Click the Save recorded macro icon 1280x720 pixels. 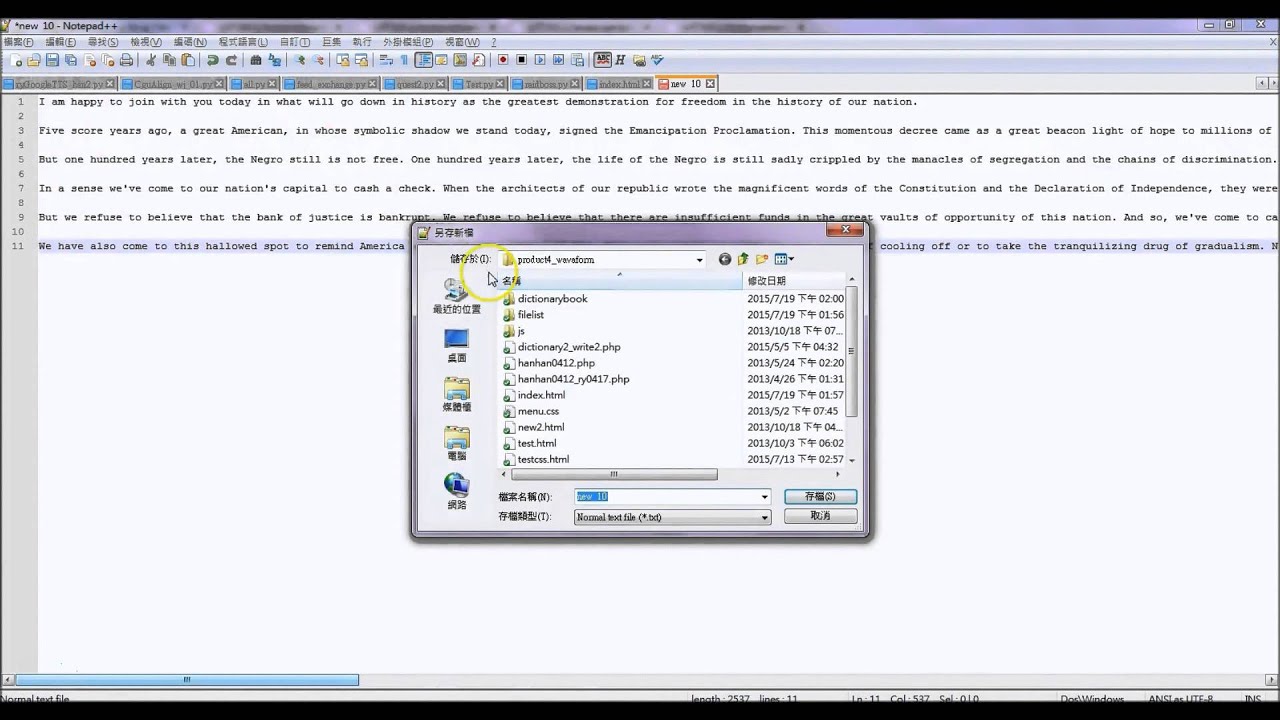[576, 61]
